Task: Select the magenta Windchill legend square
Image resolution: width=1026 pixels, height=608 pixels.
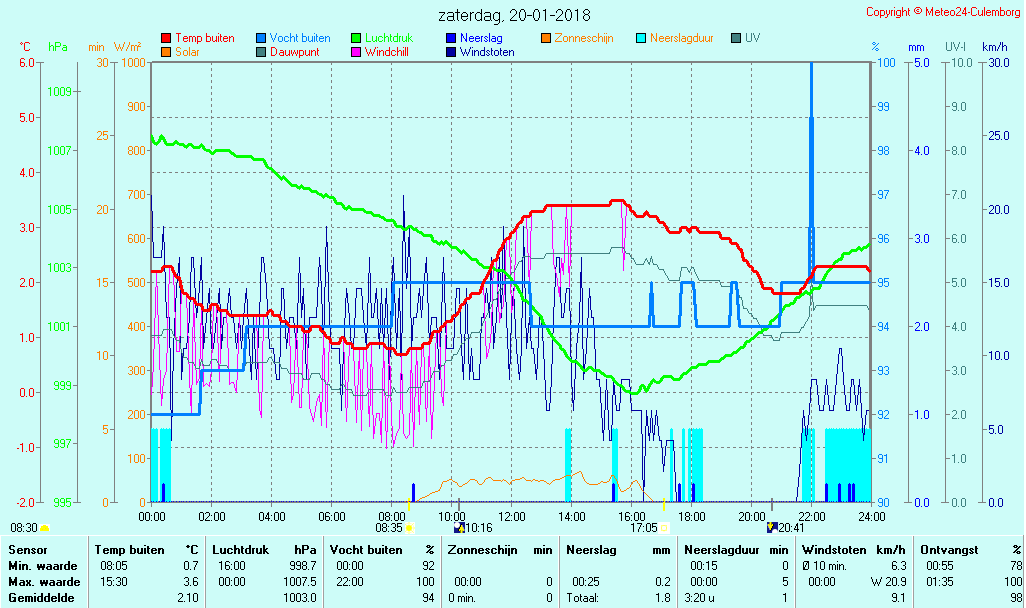Action: 356,52
